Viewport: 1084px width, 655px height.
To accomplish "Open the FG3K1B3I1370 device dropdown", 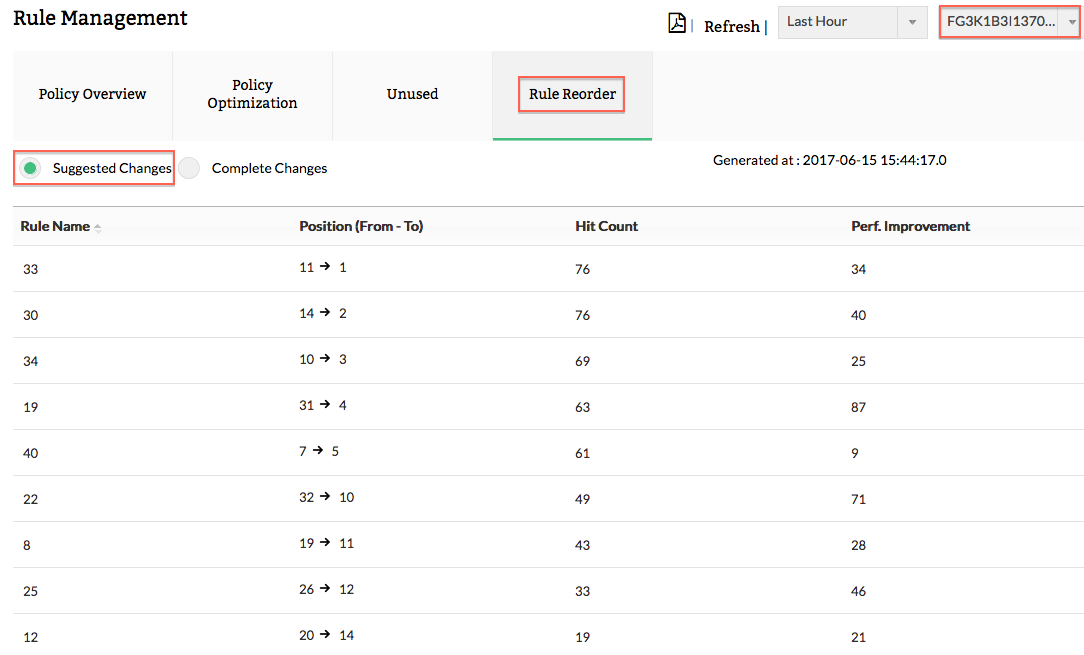I will [1009, 22].
